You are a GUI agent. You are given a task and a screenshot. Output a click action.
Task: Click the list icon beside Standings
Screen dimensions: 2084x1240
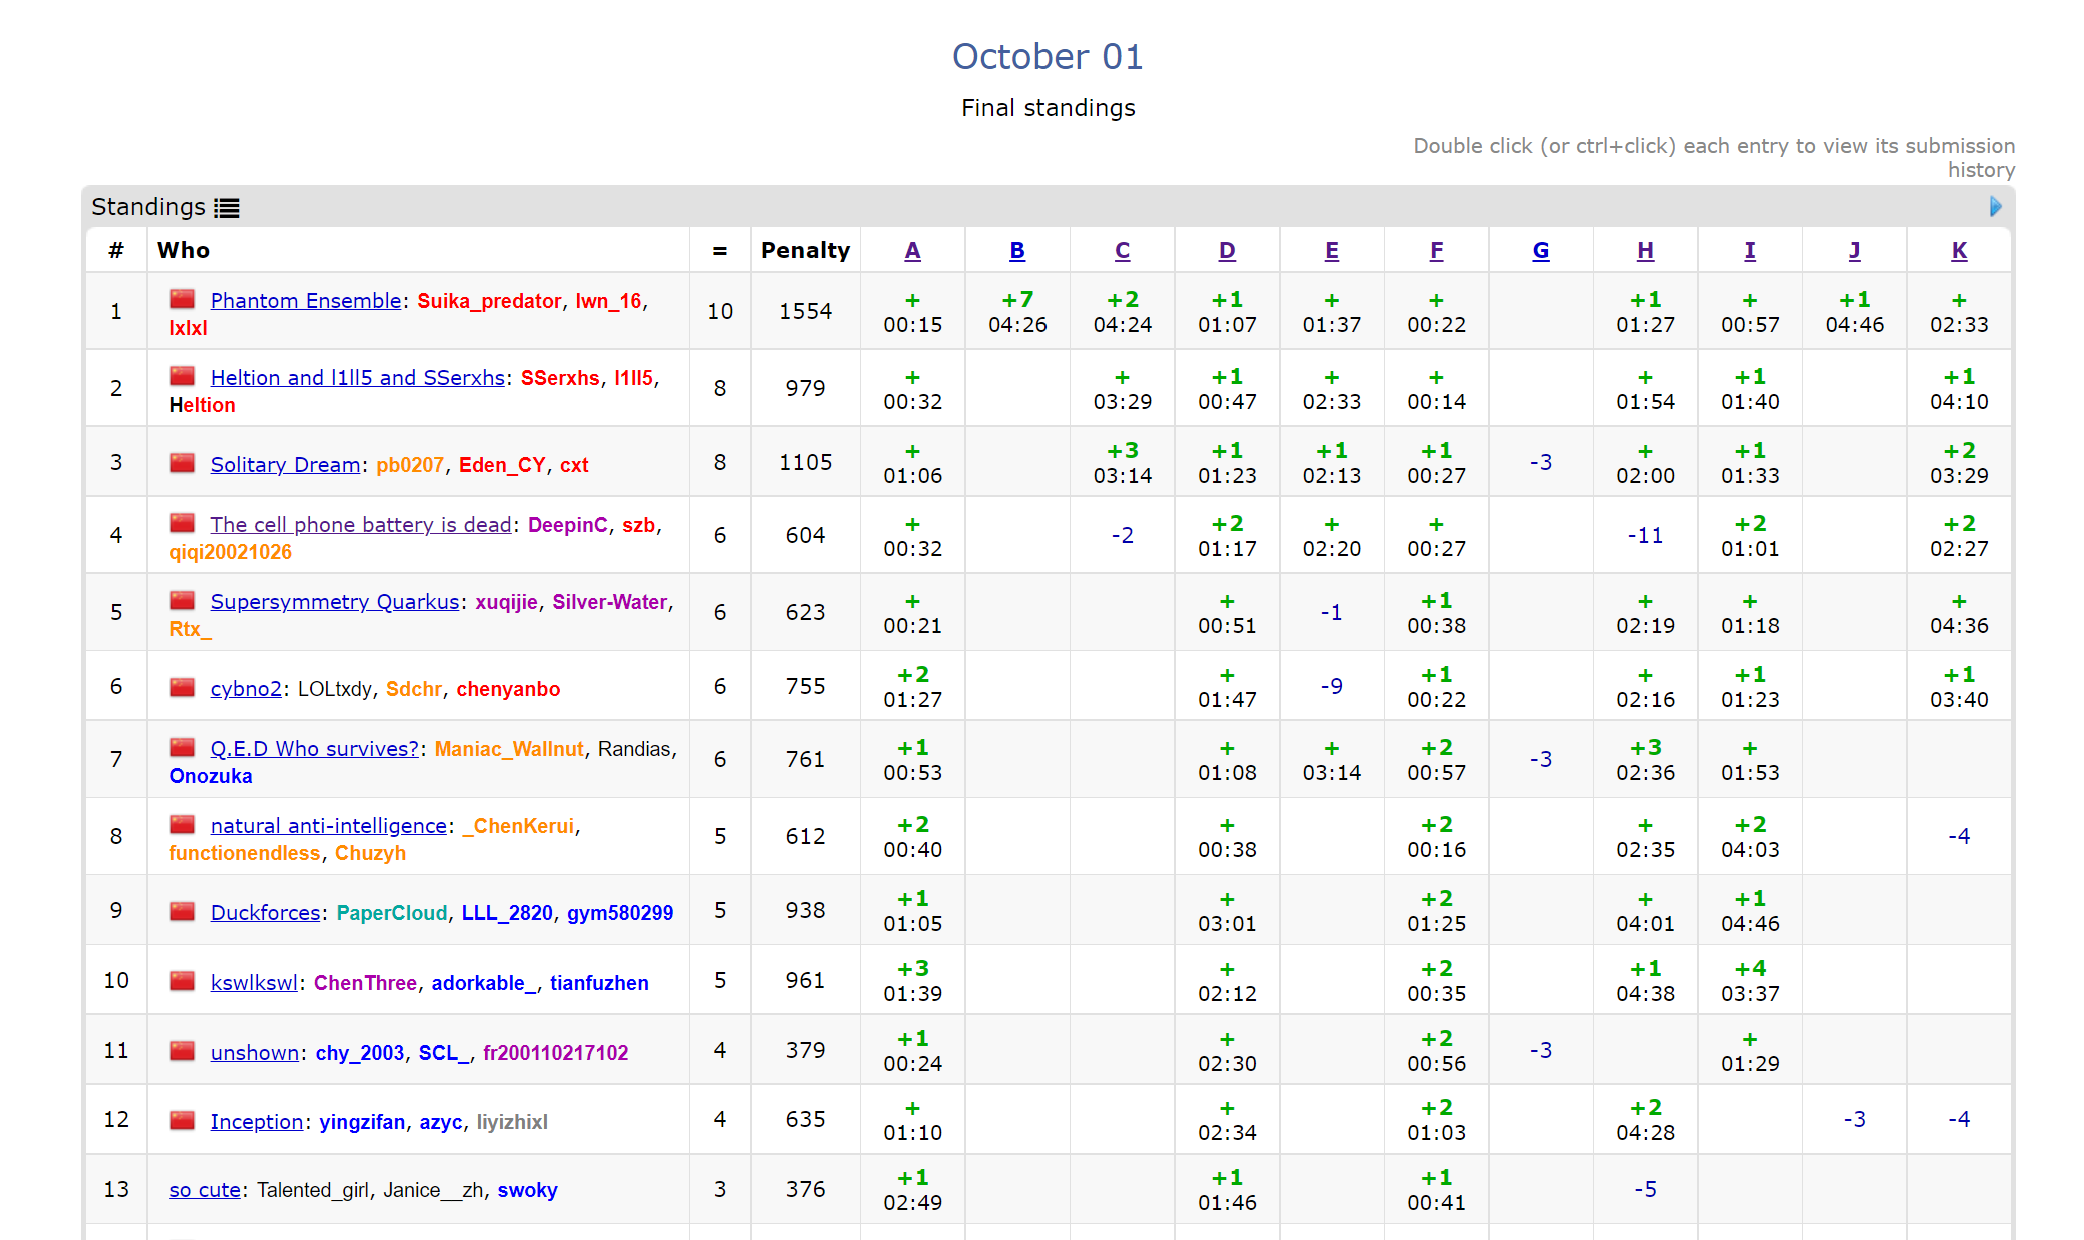[227, 208]
